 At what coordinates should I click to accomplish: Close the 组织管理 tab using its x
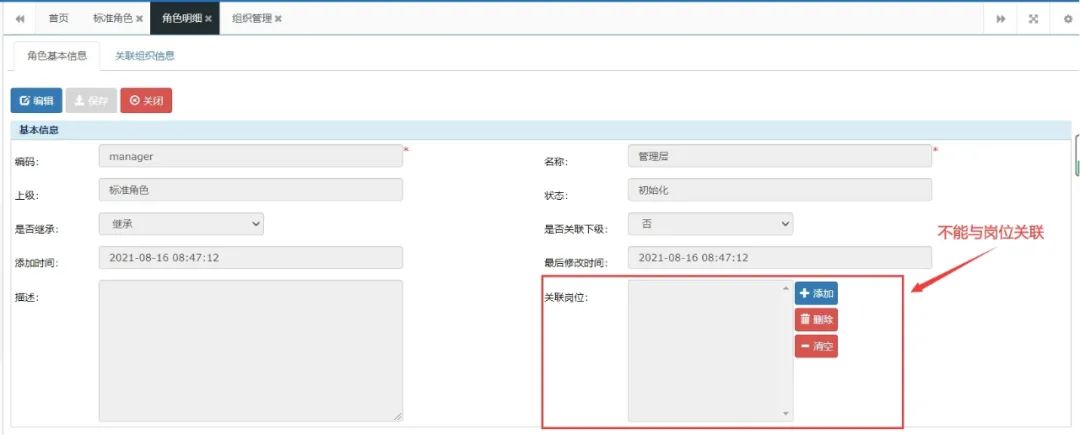tap(278, 19)
